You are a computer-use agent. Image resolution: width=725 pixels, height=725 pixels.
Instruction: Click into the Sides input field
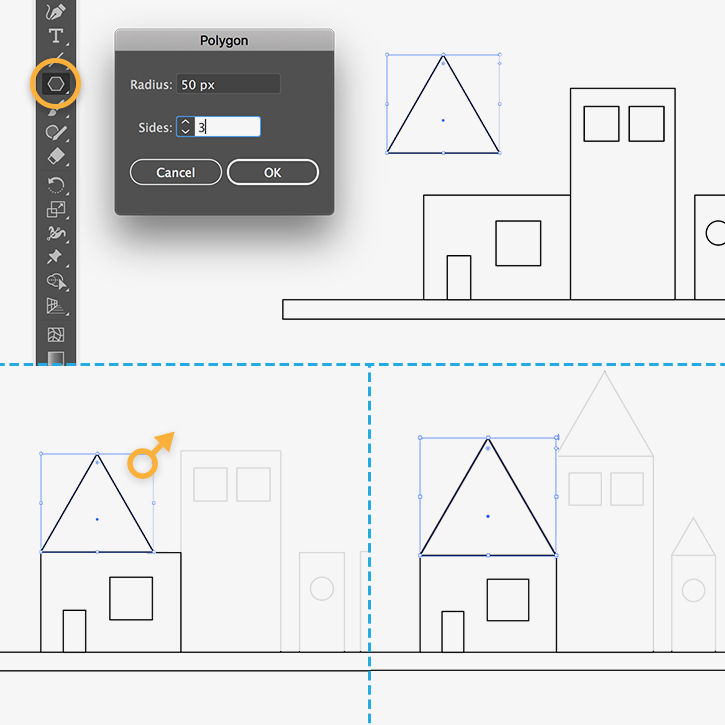pyautogui.click(x=227, y=127)
